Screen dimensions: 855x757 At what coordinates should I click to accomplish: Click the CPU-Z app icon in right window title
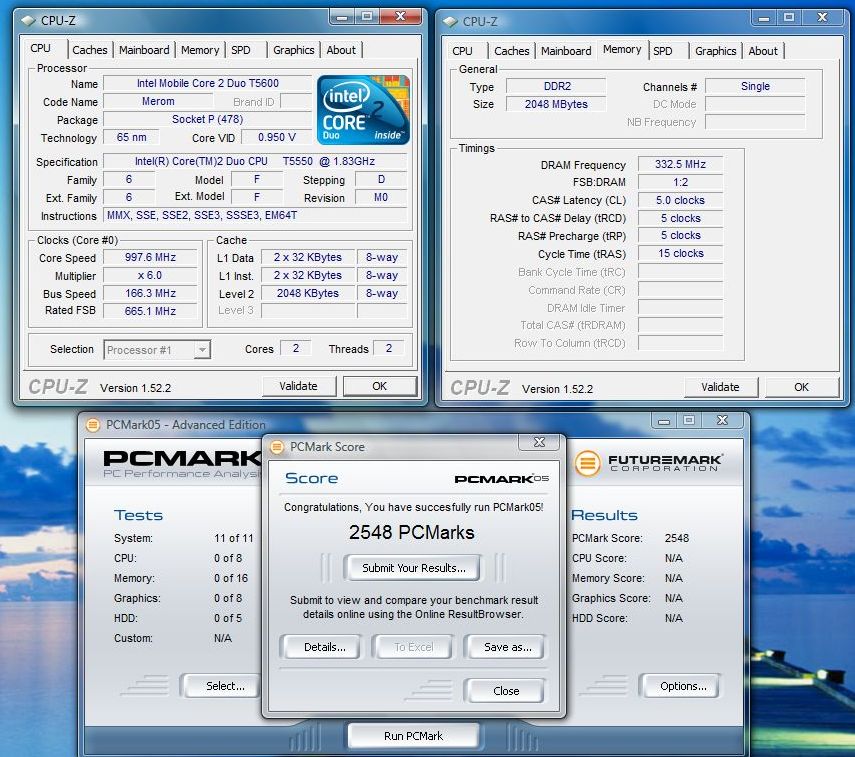(450, 22)
